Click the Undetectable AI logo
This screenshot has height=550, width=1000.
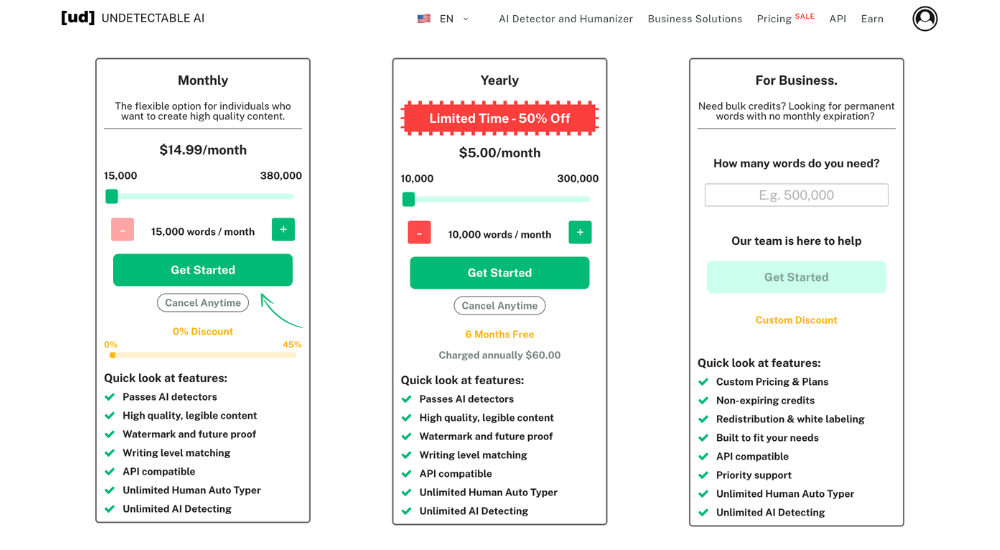[x=133, y=18]
